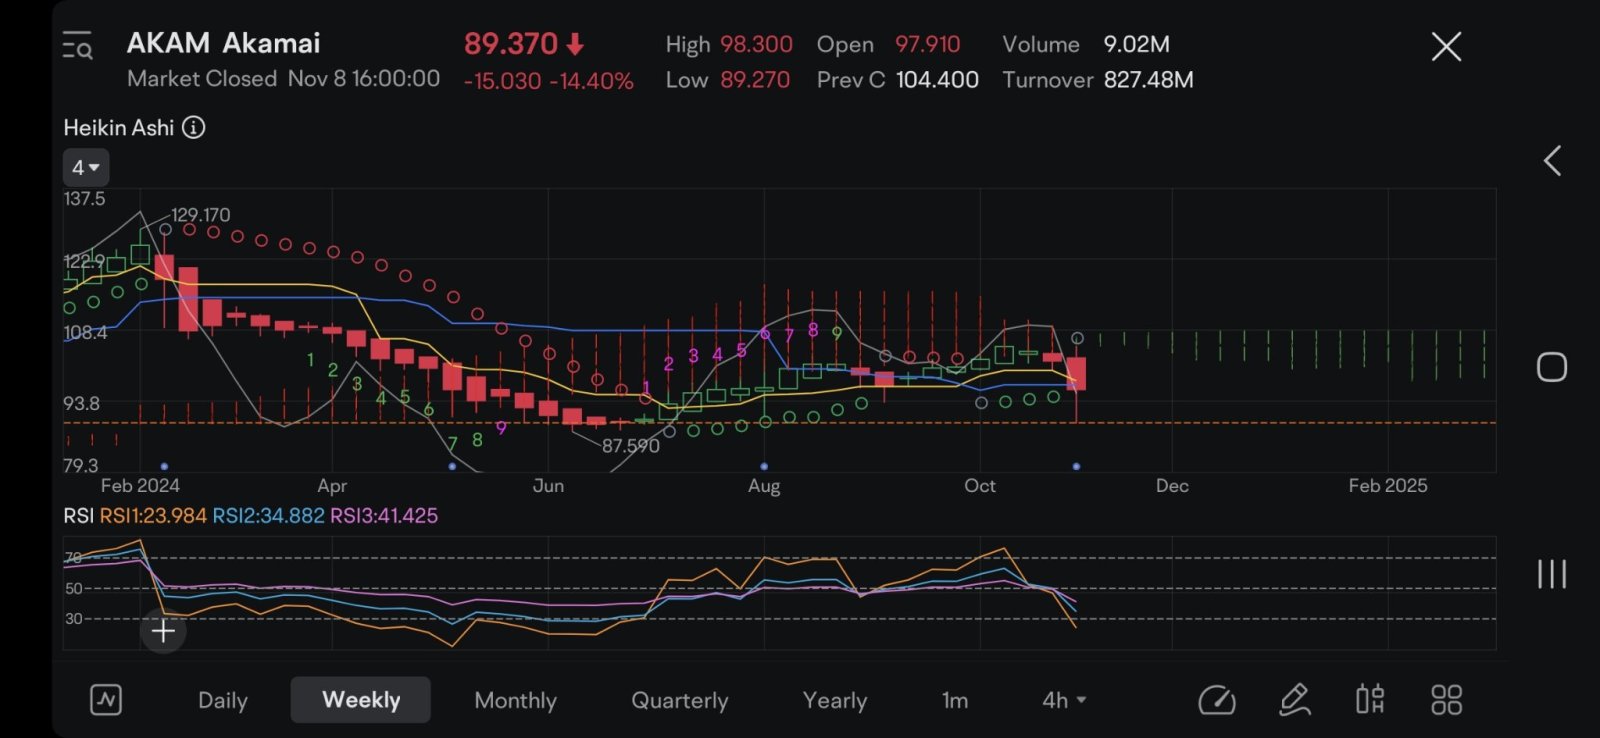1600x738 pixels.
Task: Select the 1m interval tab
Action: (x=955, y=700)
